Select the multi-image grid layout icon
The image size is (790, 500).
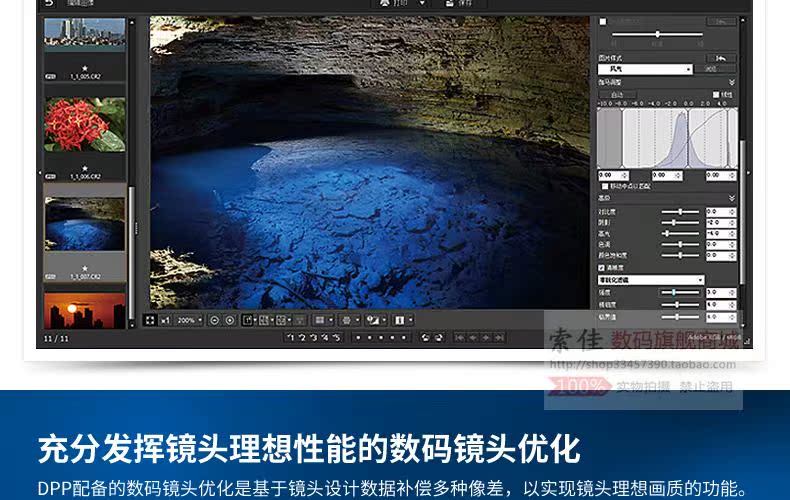(x=264, y=320)
